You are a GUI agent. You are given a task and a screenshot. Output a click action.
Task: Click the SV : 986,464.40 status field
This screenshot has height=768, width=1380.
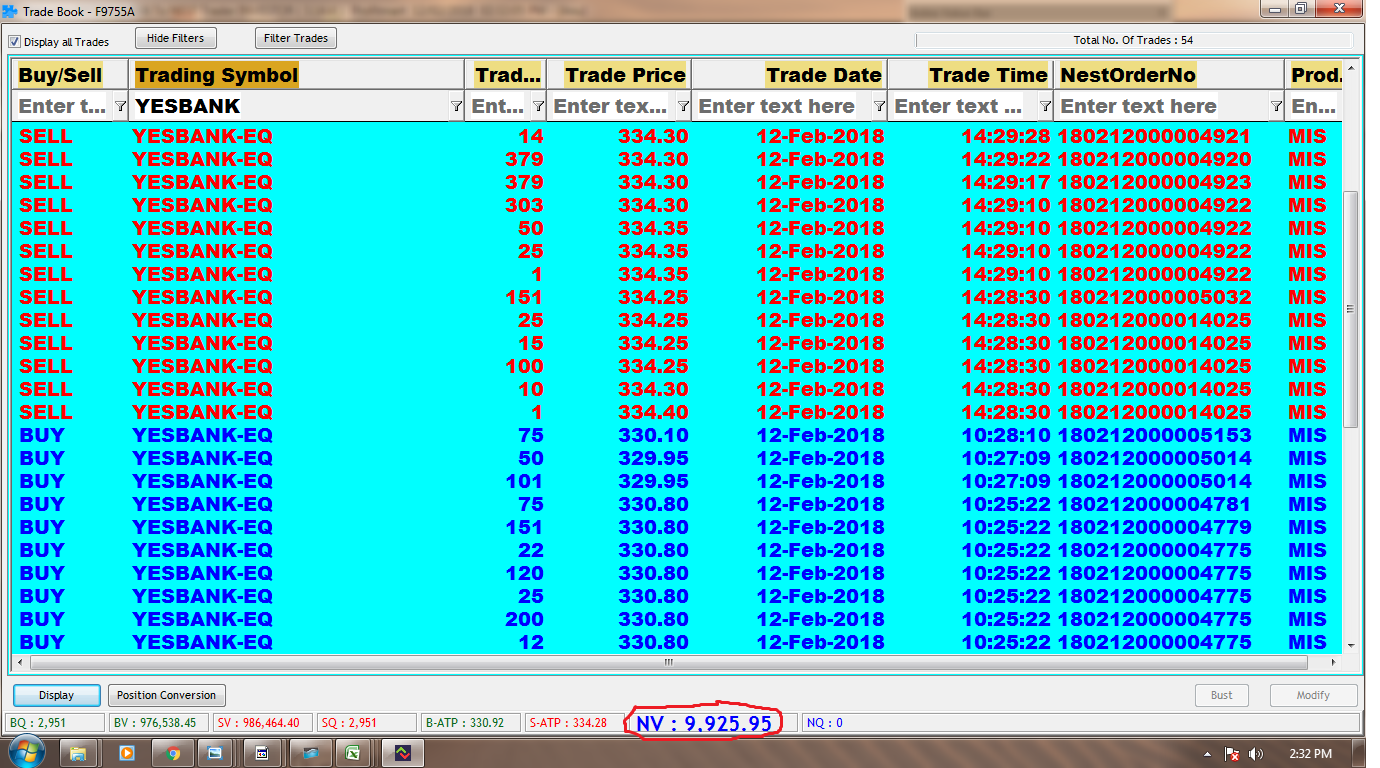tap(263, 722)
